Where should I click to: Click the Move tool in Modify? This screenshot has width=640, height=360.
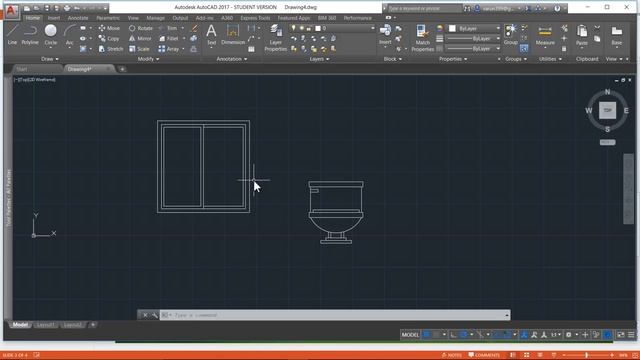point(109,28)
